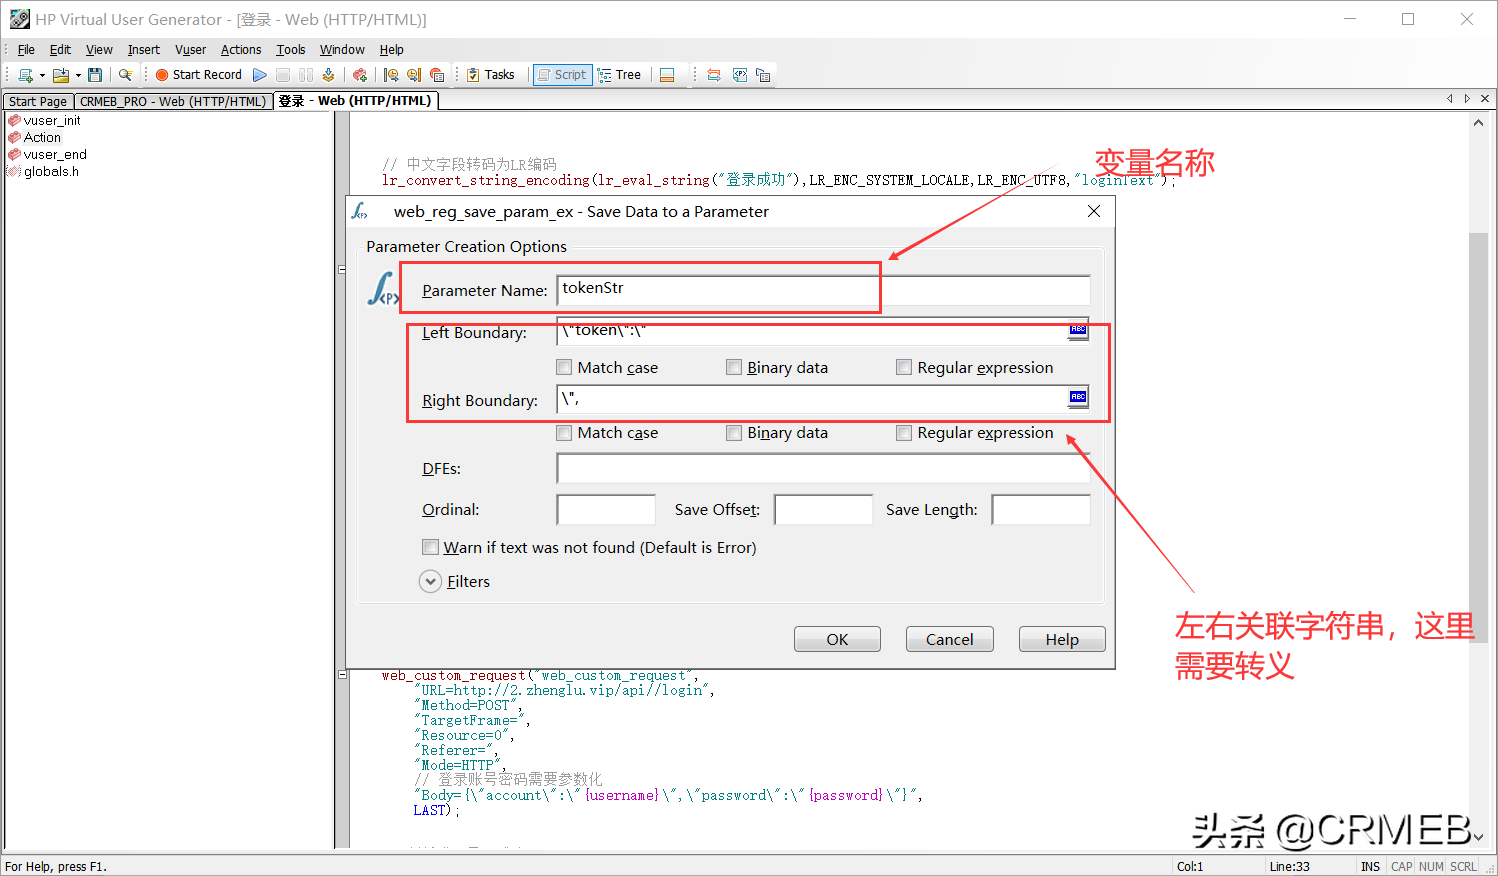Switch to Tree view
Image resolution: width=1498 pixels, height=876 pixels.
(619, 75)
